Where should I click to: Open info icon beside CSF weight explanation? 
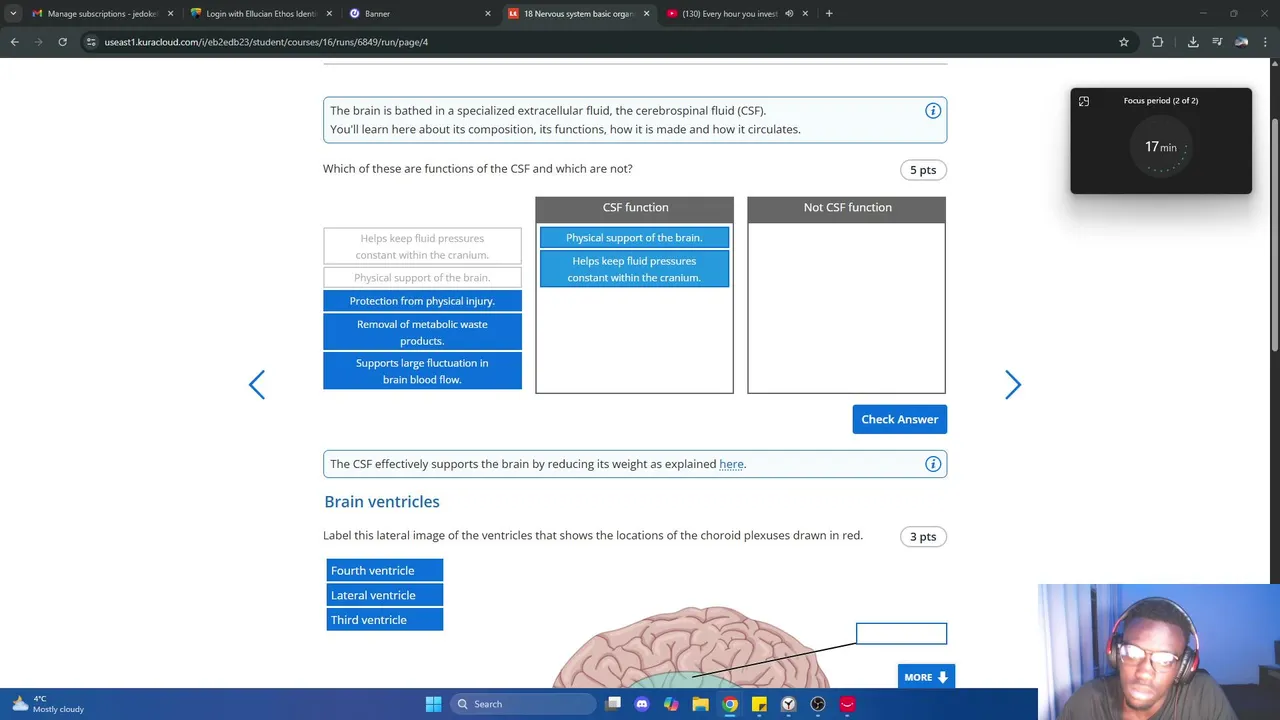(933, 464)
